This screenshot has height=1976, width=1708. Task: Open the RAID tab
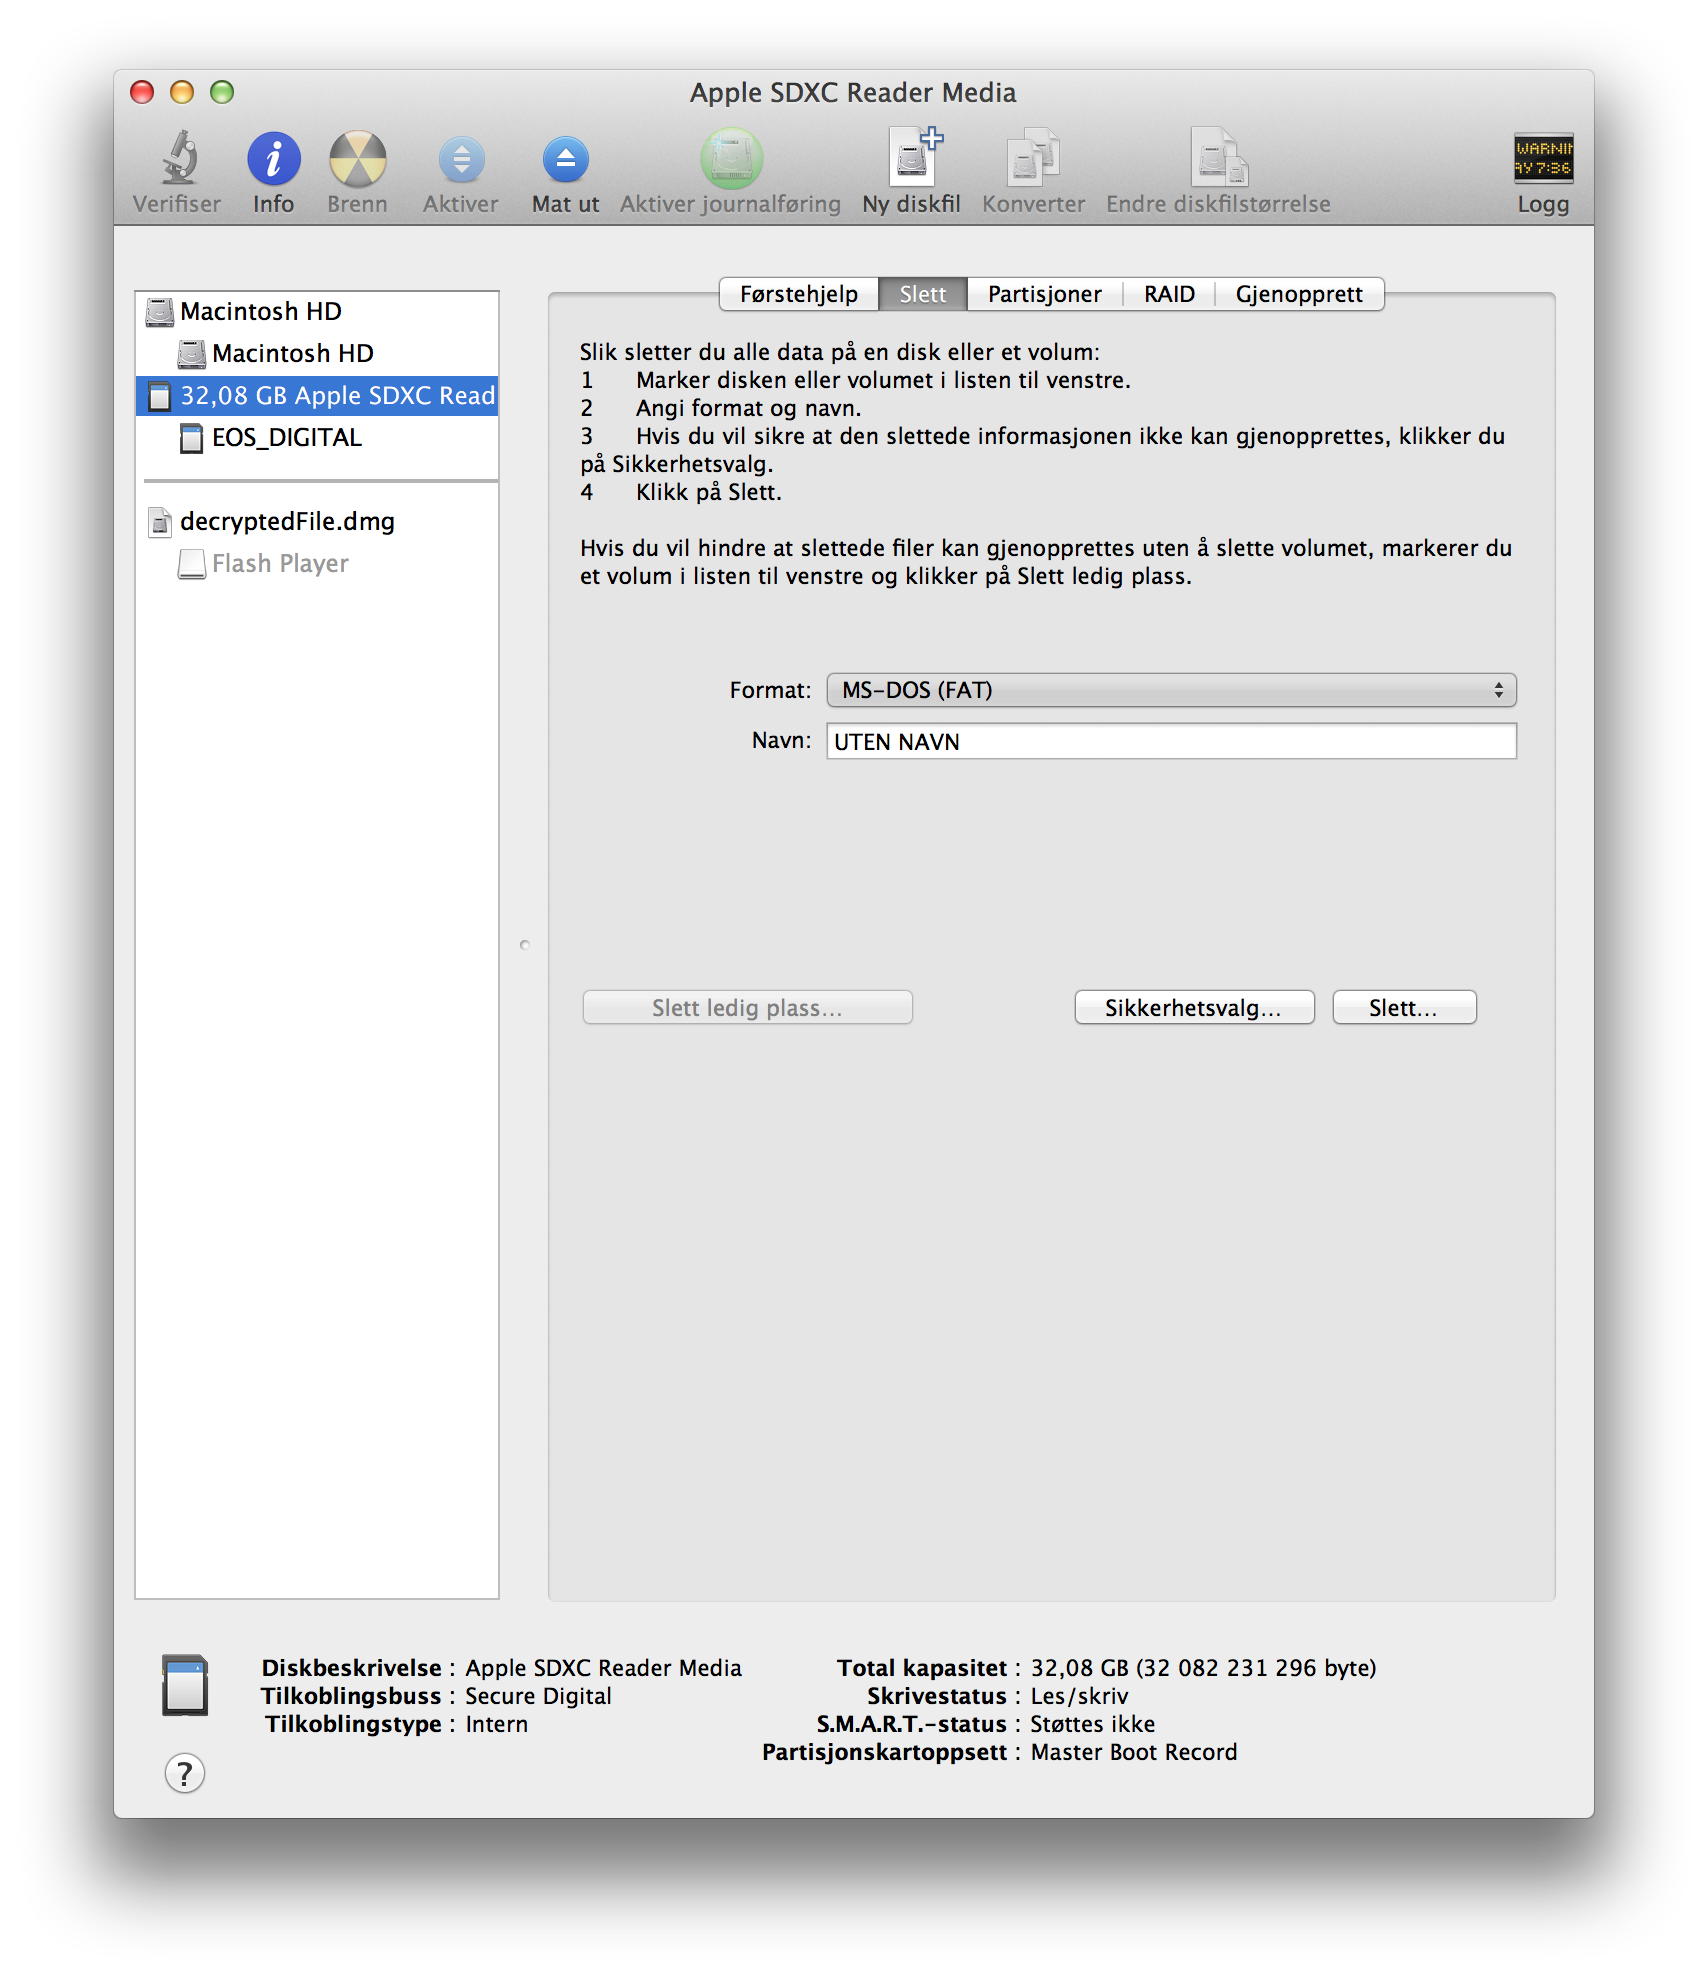[1169, 294]
